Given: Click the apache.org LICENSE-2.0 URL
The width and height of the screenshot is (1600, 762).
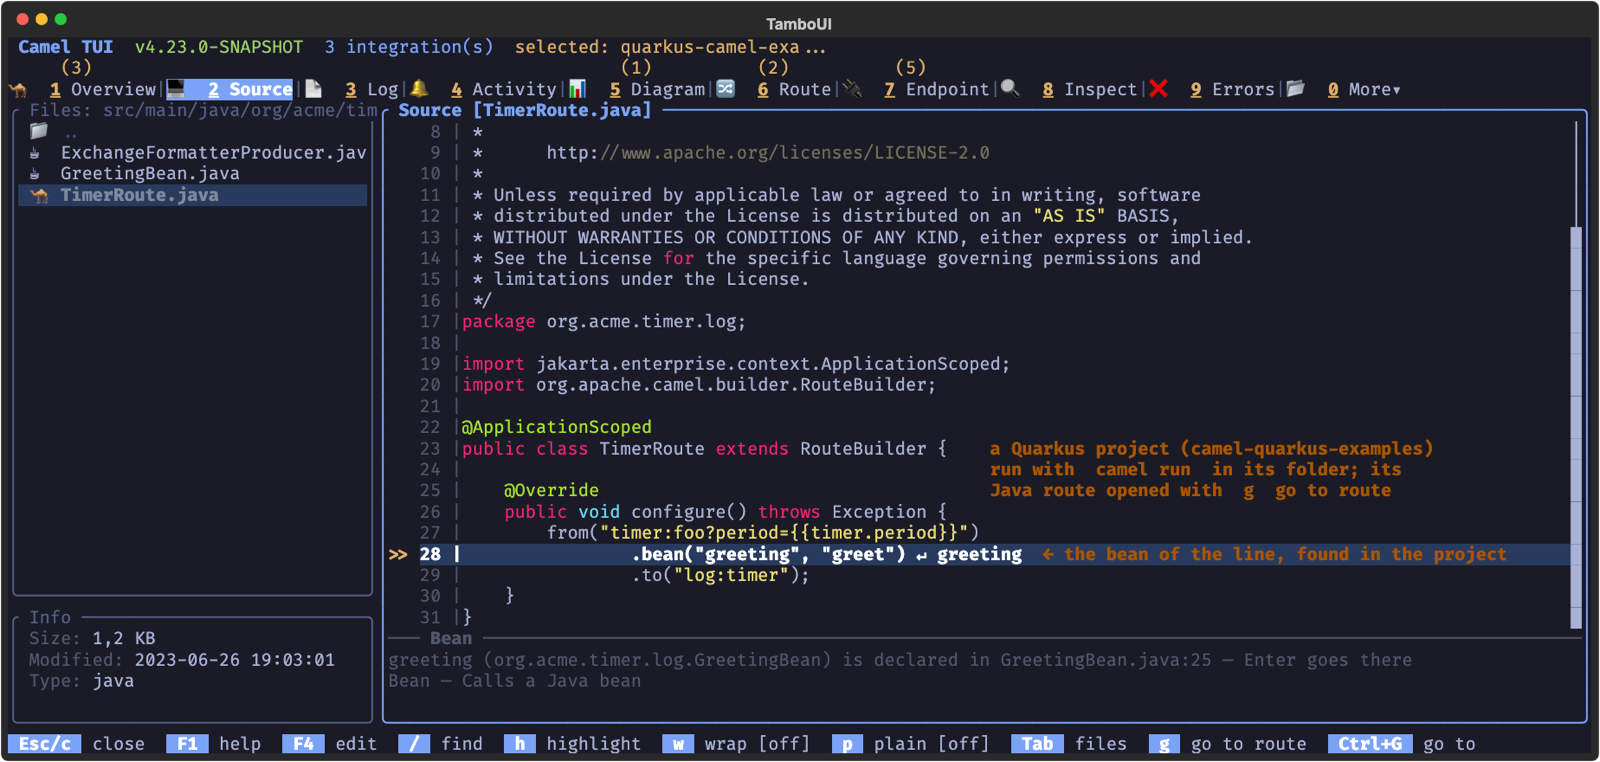Looking at the screenshot, I should (x=768, y=153).
